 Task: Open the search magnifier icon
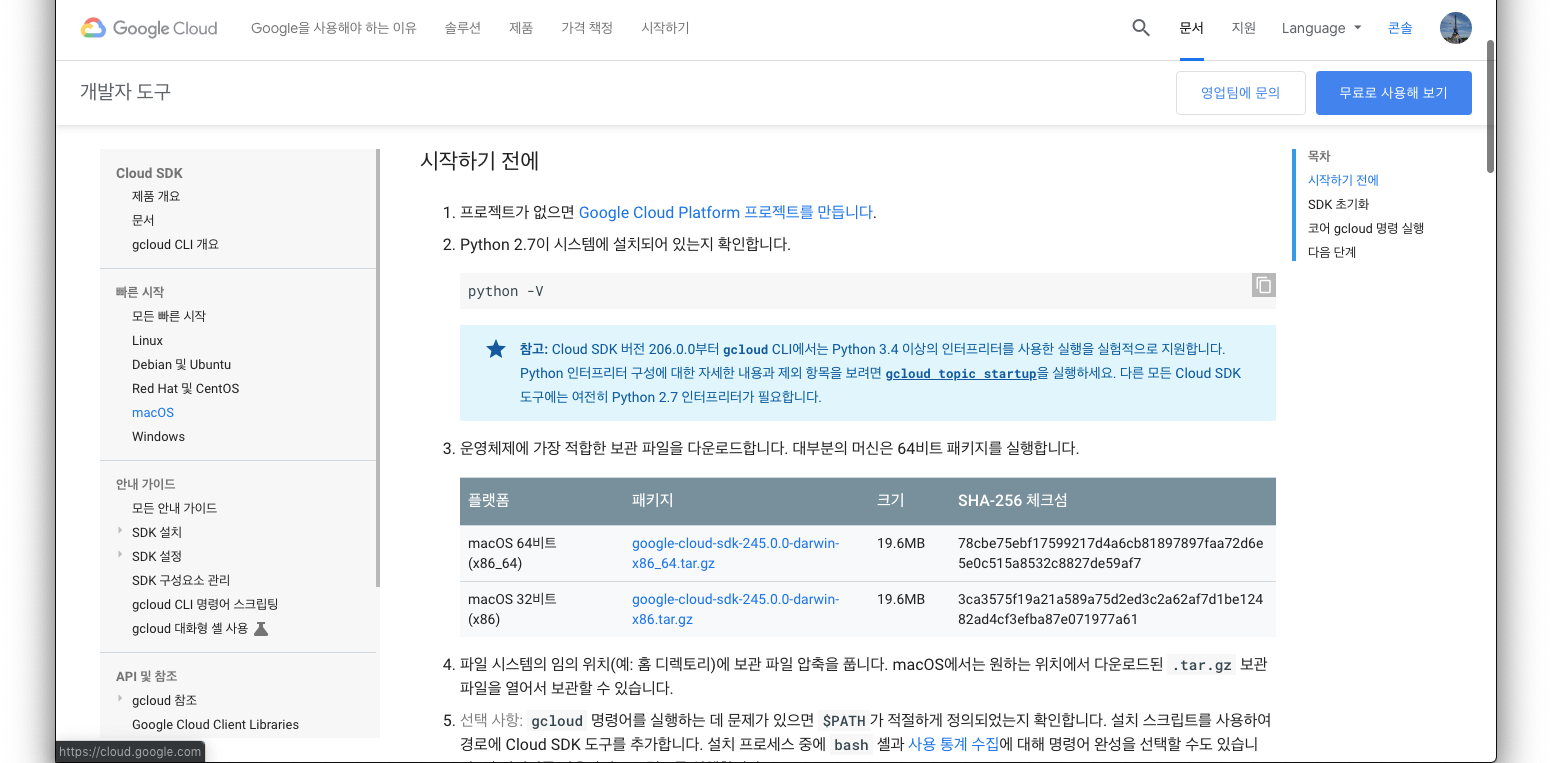pyautogui.click(x=1141, y=28)
